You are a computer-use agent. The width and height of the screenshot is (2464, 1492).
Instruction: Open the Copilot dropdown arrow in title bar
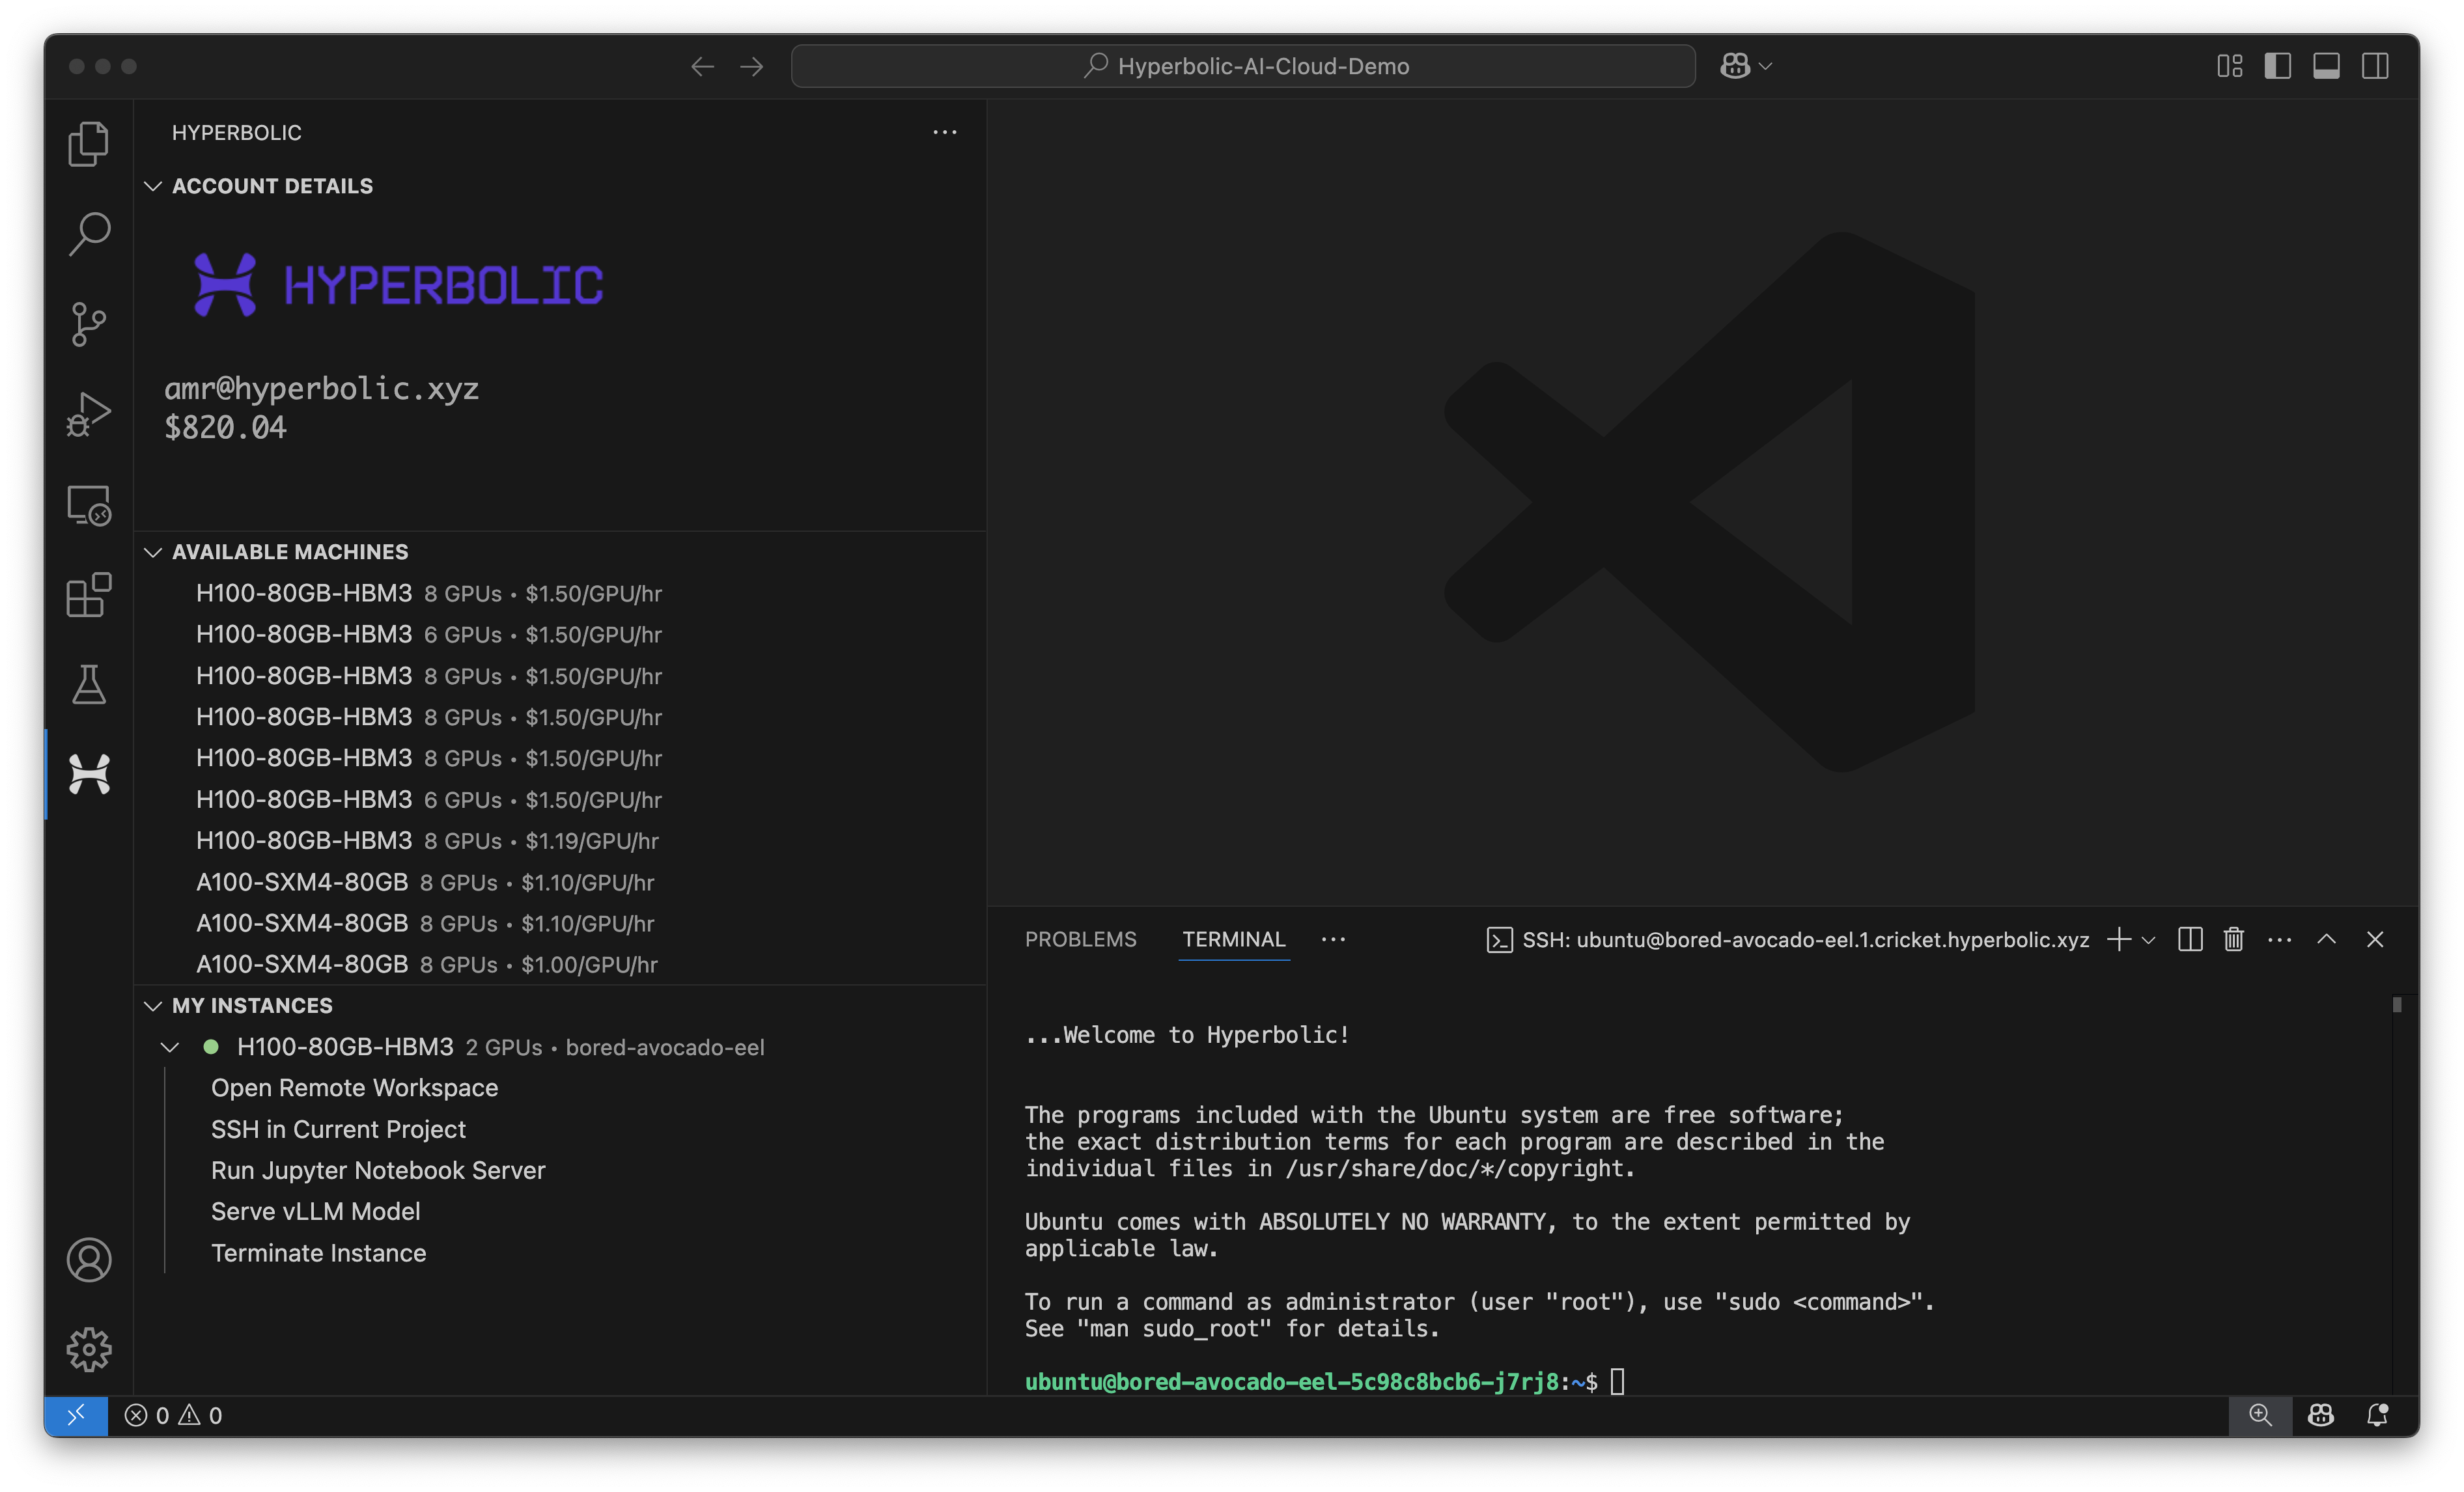click(x=1766, y=66)
